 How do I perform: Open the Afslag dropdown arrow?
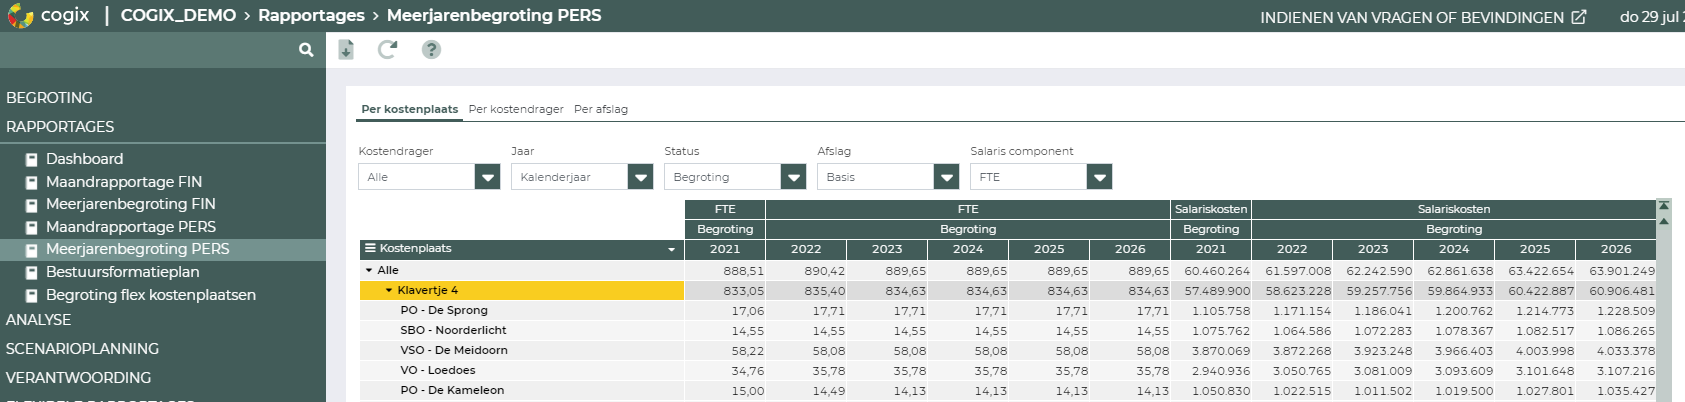click(946, 177)
